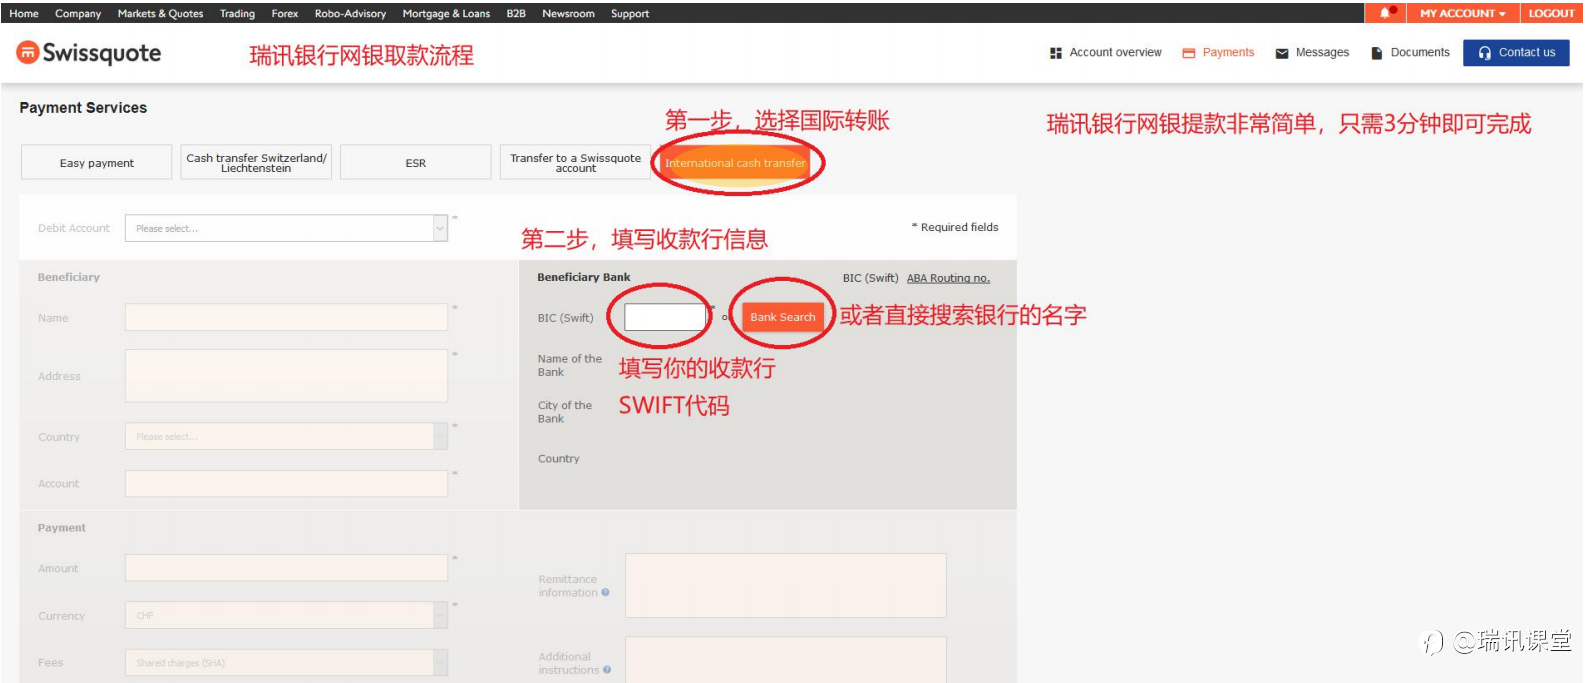Click the Contact us button
1590x683 pixels.
(x=1516, y=53)
